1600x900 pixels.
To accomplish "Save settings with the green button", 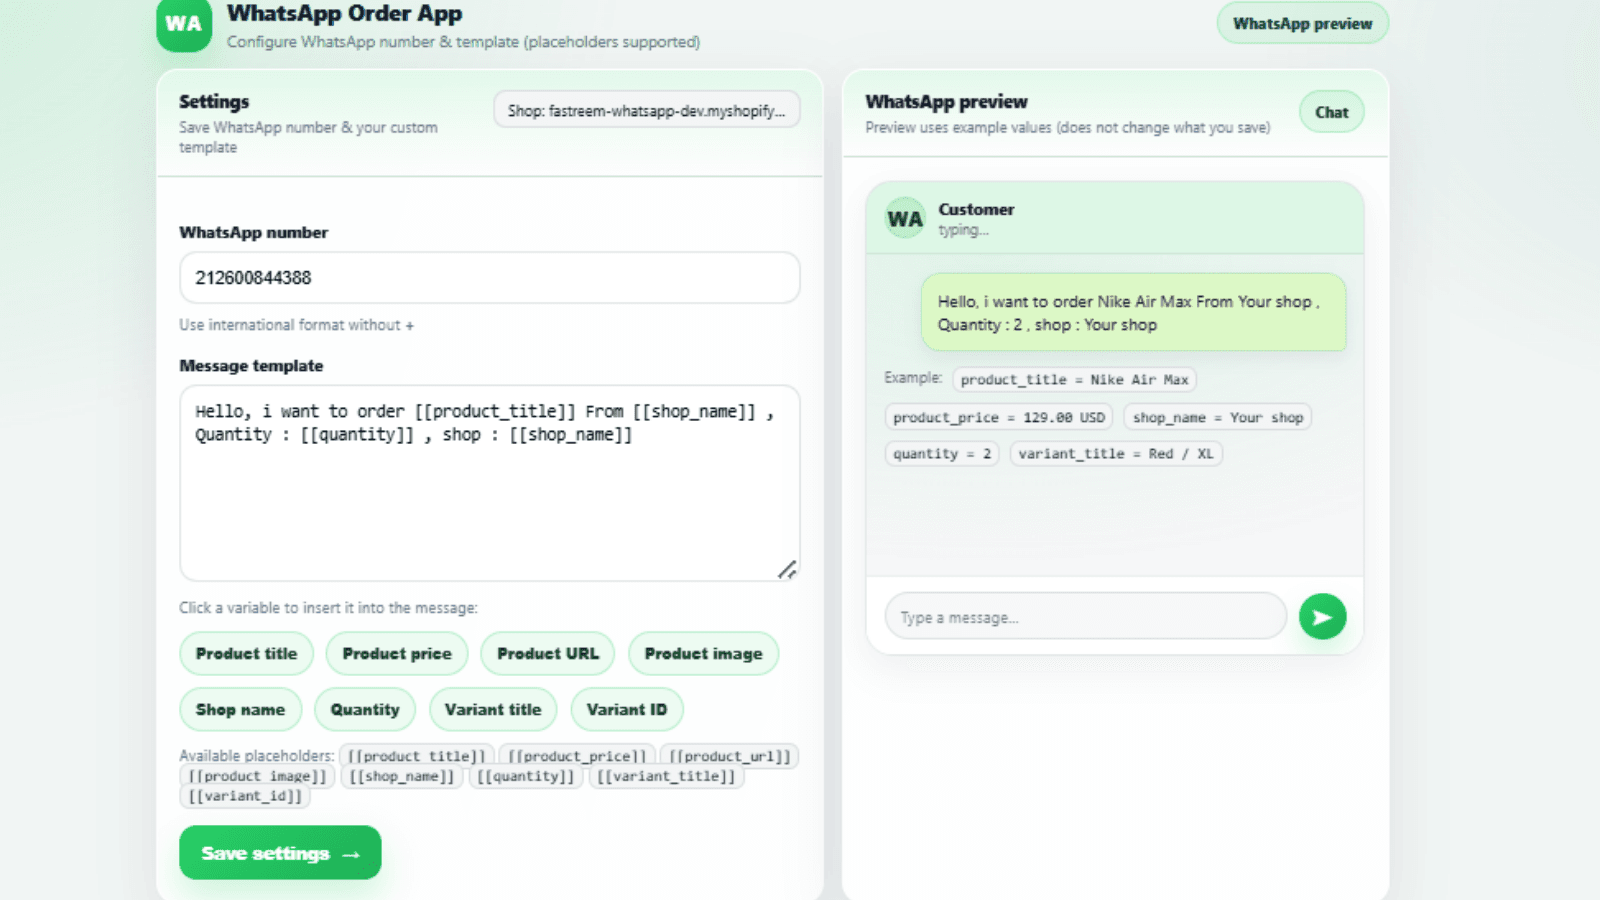I will pos(280,853).
